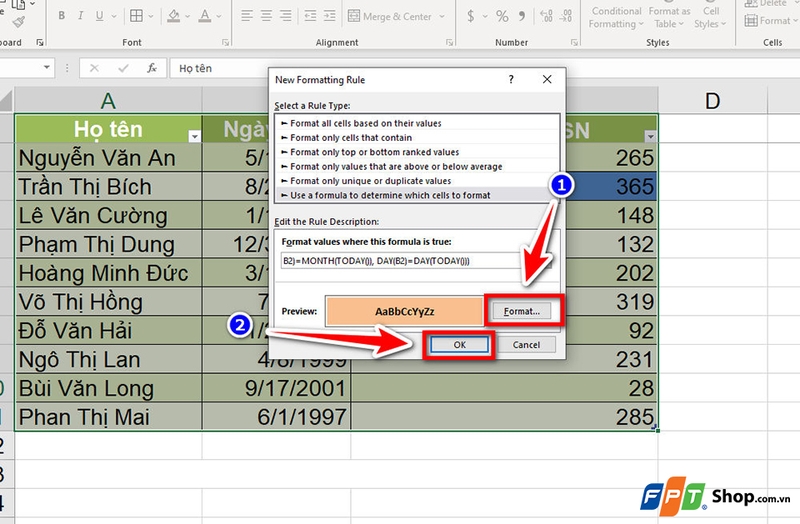The width and height of the screenshot is (800, 524).
Task: Click Increase Indent icon
Action: [x=330, y=16]
